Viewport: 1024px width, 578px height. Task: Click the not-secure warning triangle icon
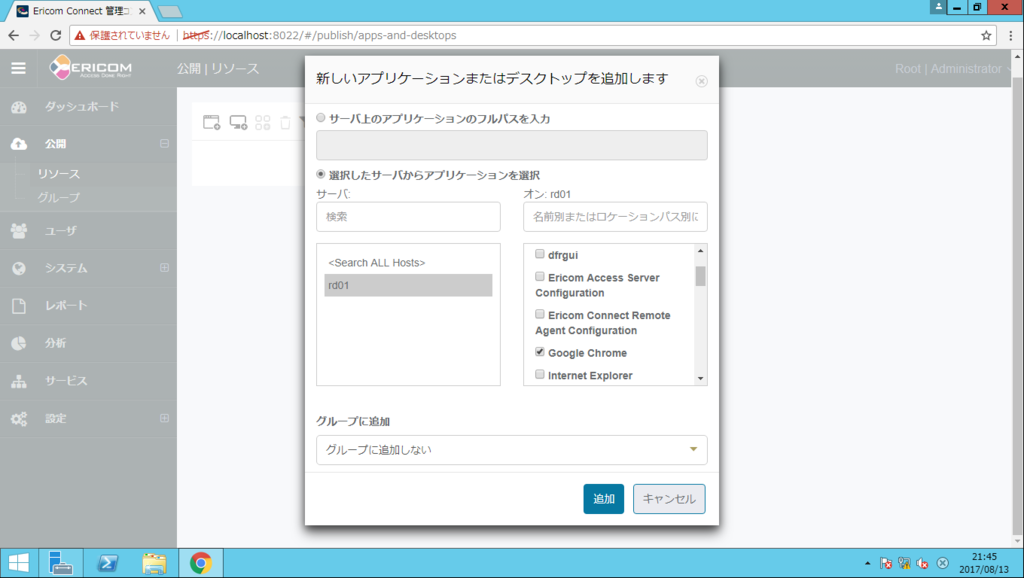pyautogui.click(x=80, y=35)
